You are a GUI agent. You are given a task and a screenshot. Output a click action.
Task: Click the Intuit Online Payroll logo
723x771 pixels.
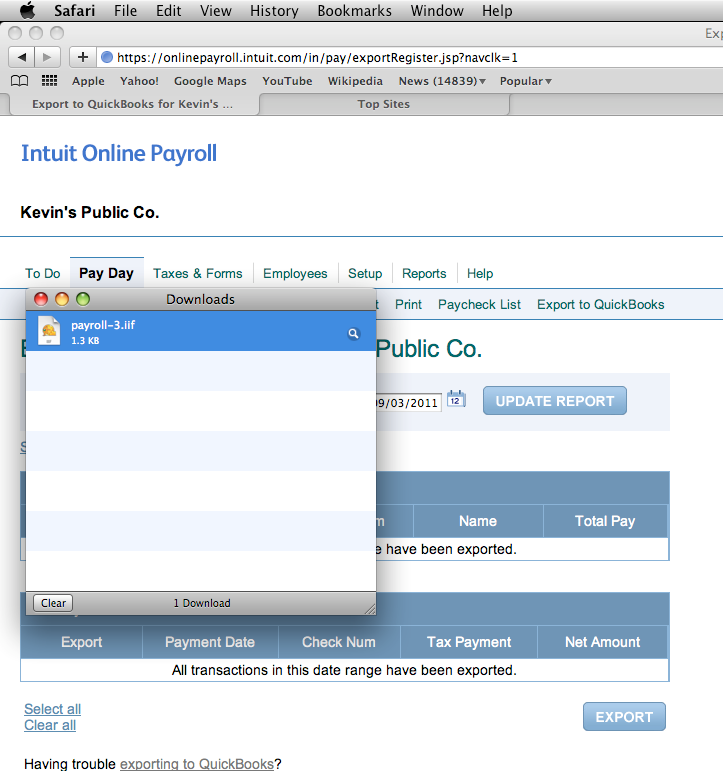[119, 153]
